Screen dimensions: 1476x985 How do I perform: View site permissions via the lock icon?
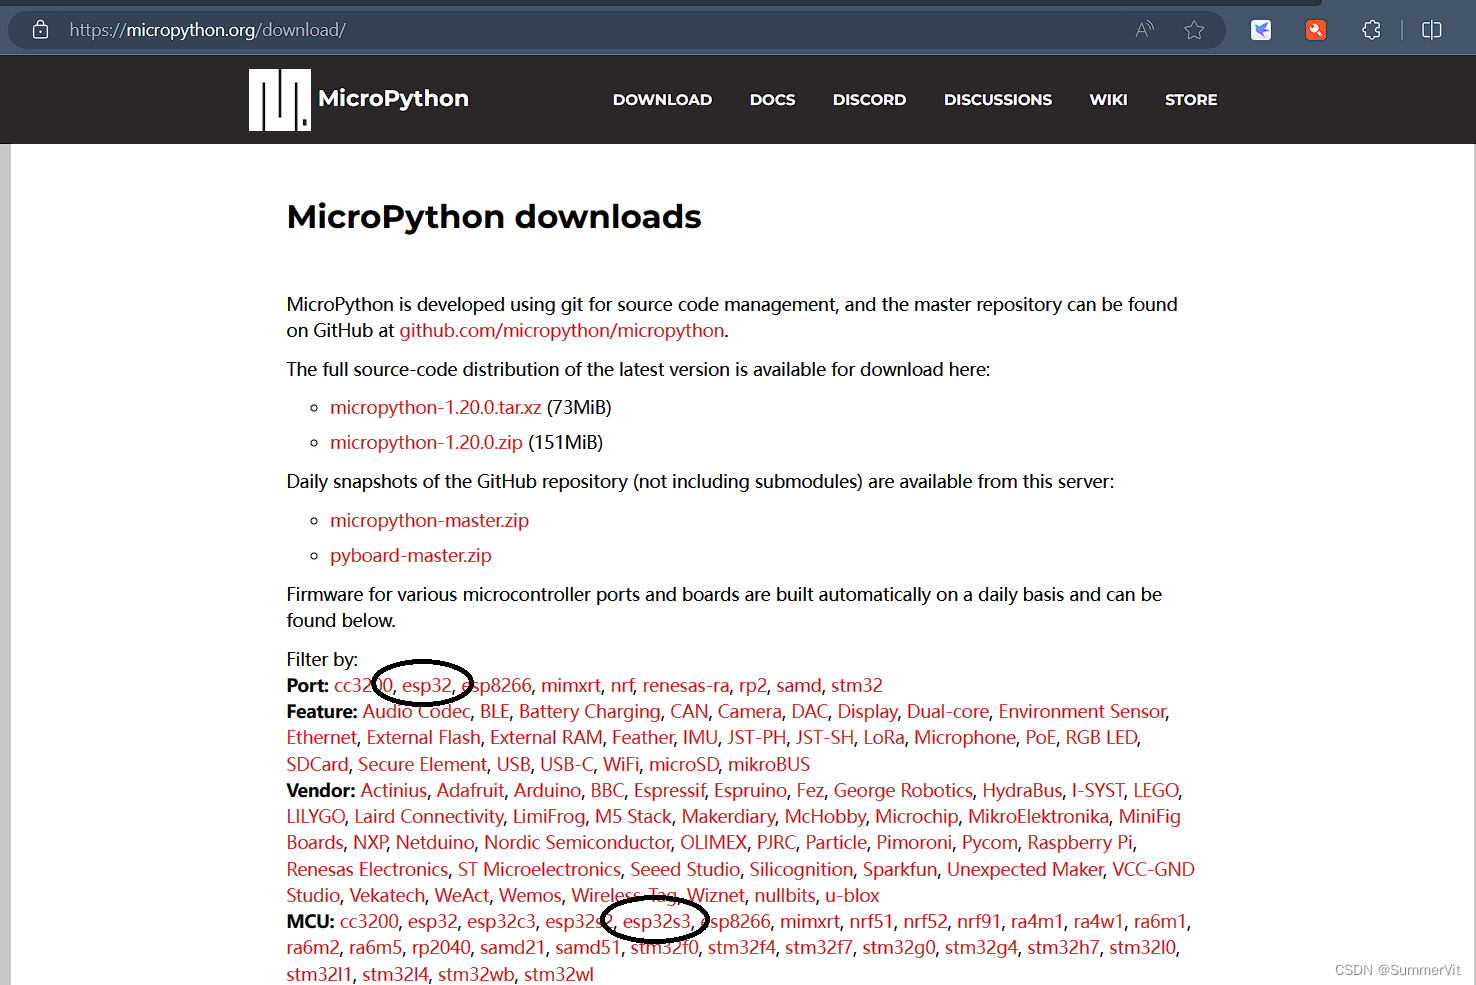(40, 29)
